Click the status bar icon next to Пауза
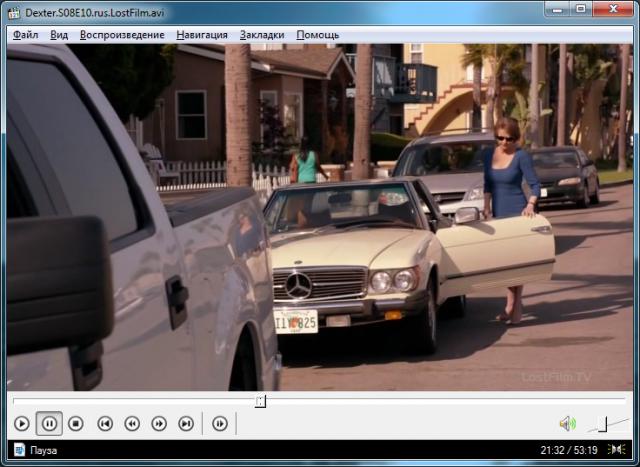Viewport: 640px width, 467px height. click(18, 450)
